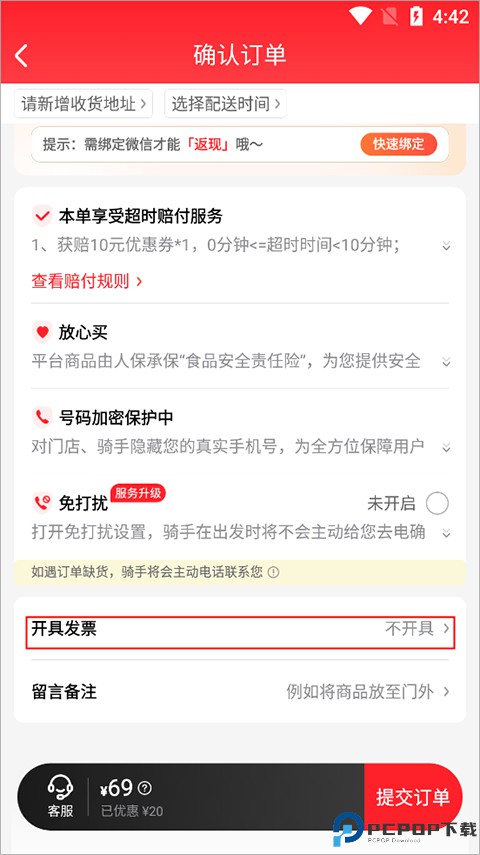The height and width of the screenshot is (855, 480).
Task: Select 请新增收货地址 address selector
Action: [83, 104]
